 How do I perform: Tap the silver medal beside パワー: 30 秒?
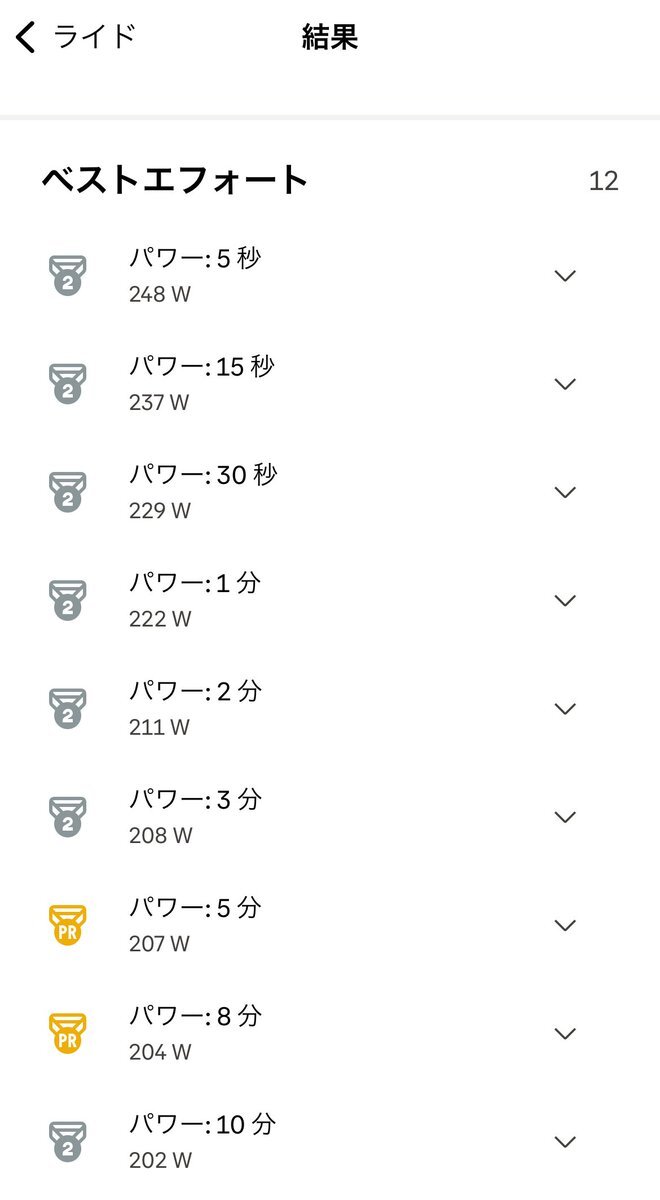coord(68,491)
